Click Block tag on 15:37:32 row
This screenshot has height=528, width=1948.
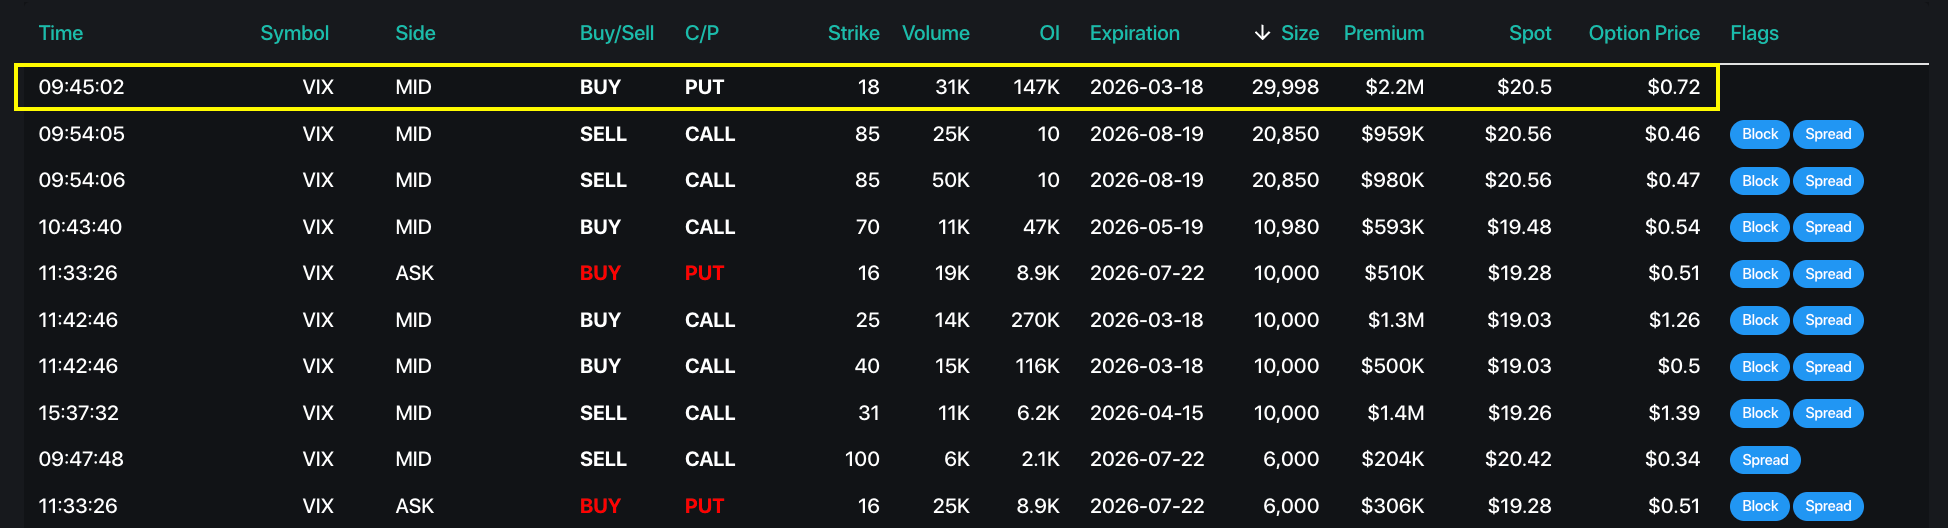[x=1760, y=413]
